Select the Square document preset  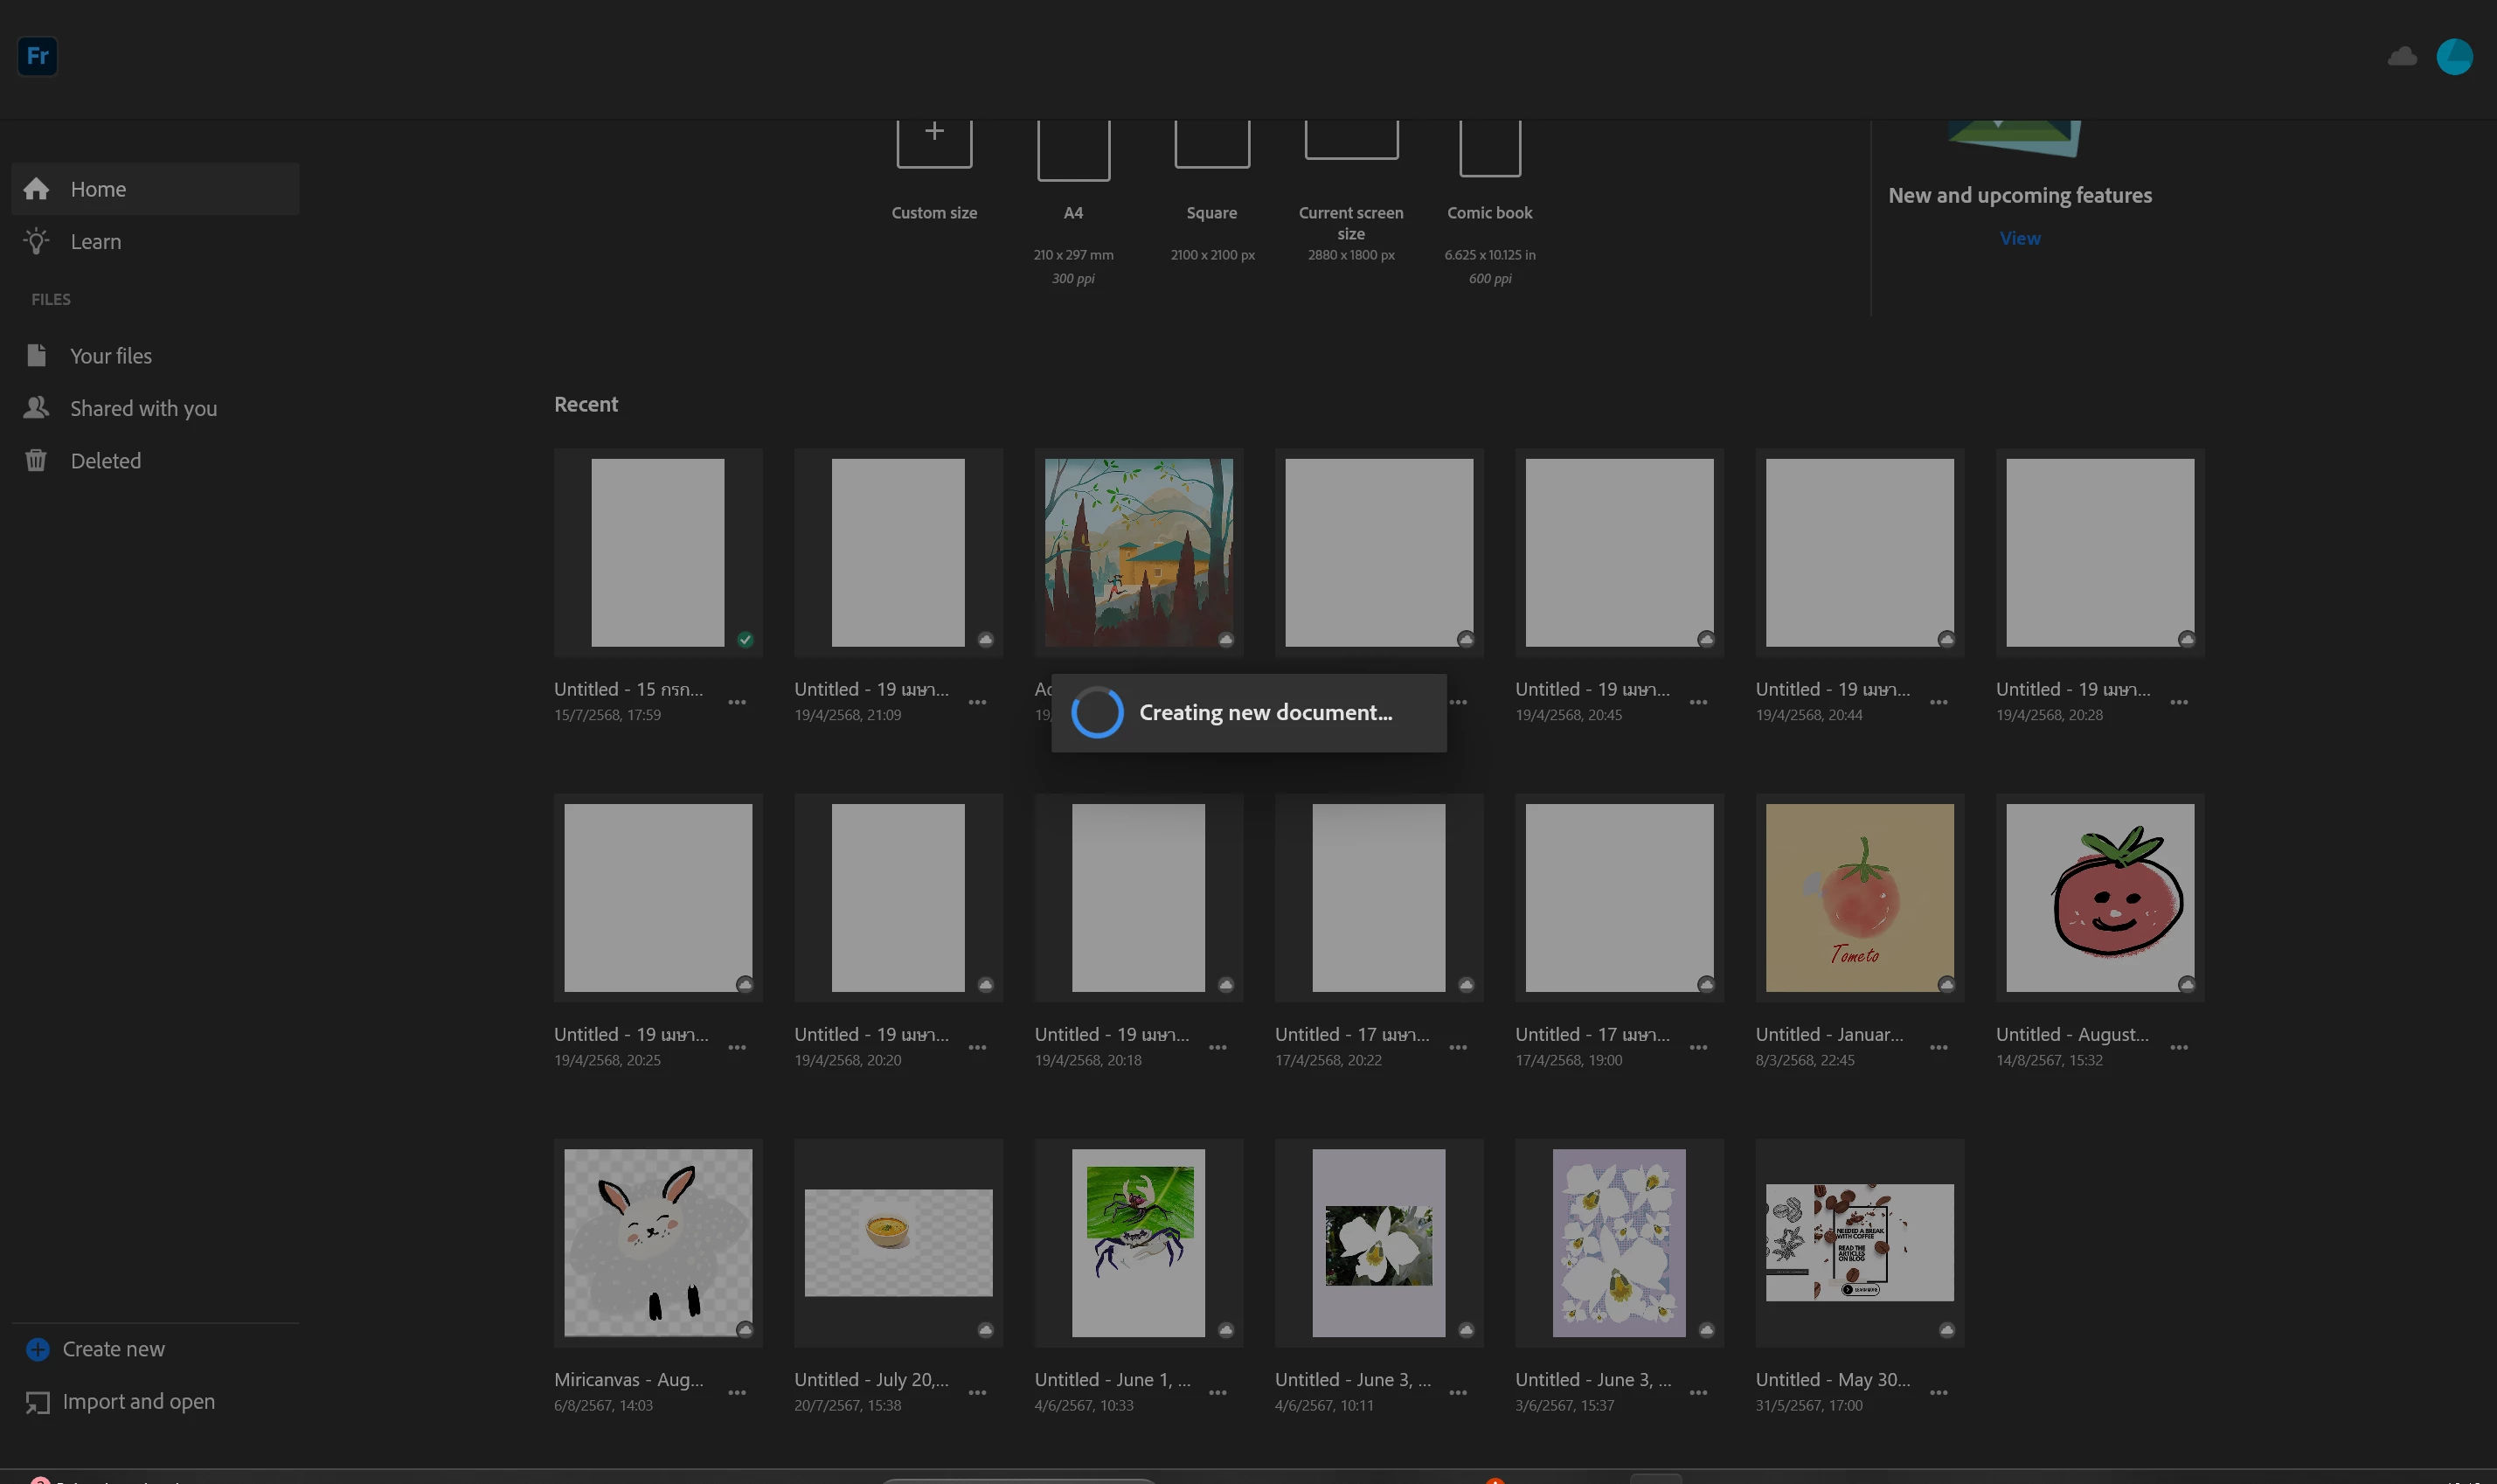[x=1212, y=145]
